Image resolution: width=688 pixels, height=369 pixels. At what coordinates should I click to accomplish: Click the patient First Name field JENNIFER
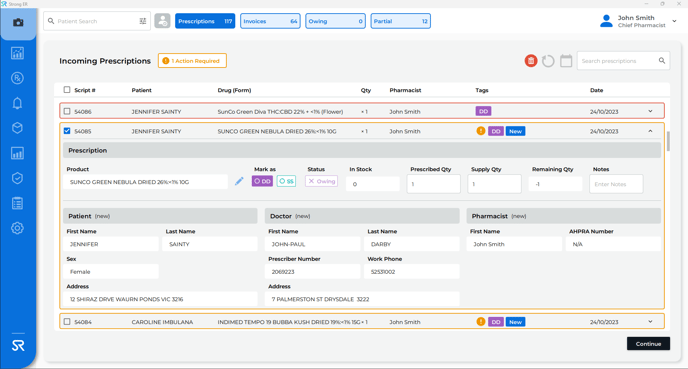[x=111, y=244]
